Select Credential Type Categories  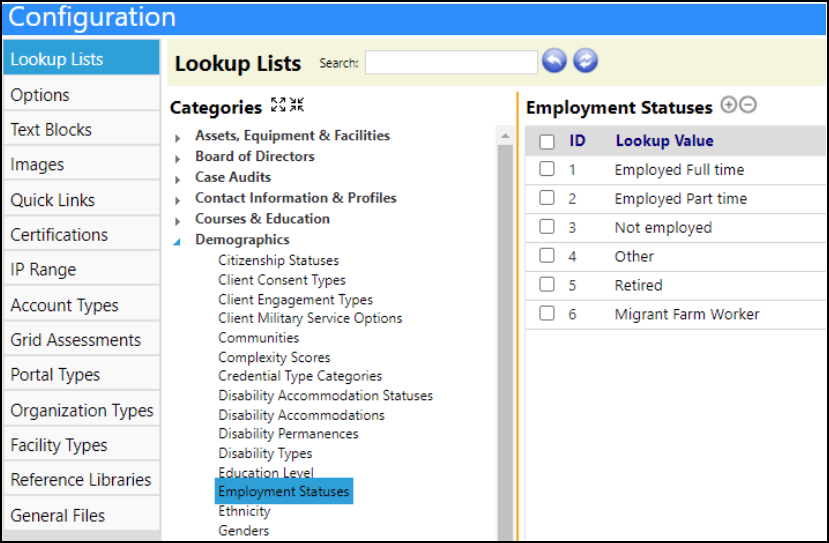[300, 375]
